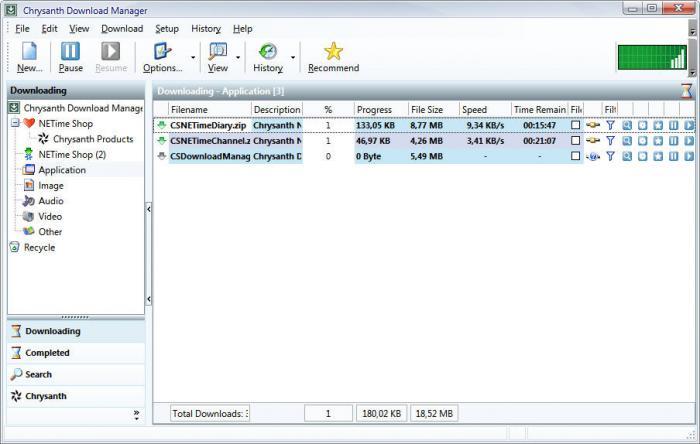Open the Help menu
The width and height of the screenshot is (700, 444).
(x=242, y=29)
